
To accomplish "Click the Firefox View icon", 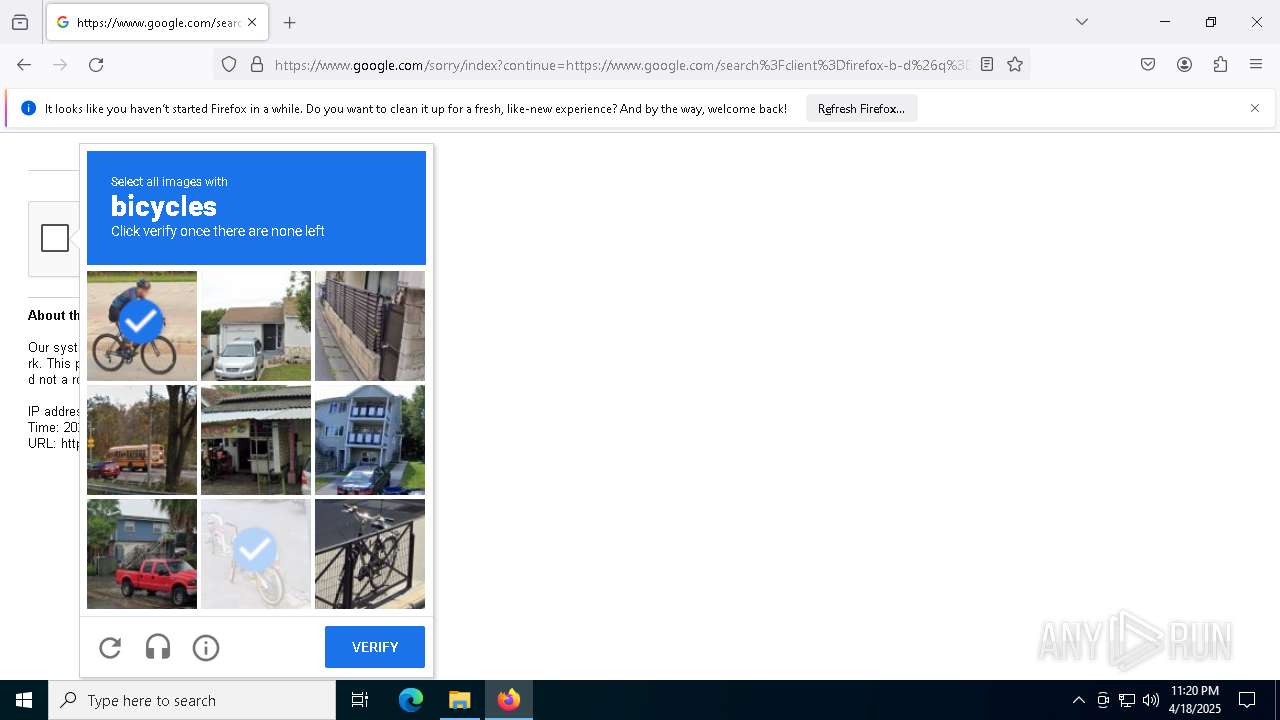I will click(20, 22).
